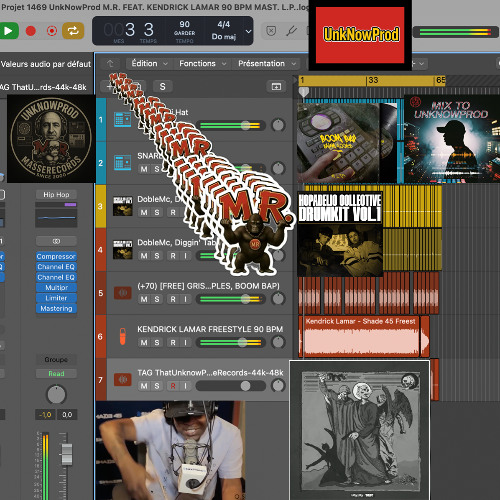Screen dimensions: 500x500
Task: Open the Channel EQ directly above Multipr
Action: tap(56, 277)
